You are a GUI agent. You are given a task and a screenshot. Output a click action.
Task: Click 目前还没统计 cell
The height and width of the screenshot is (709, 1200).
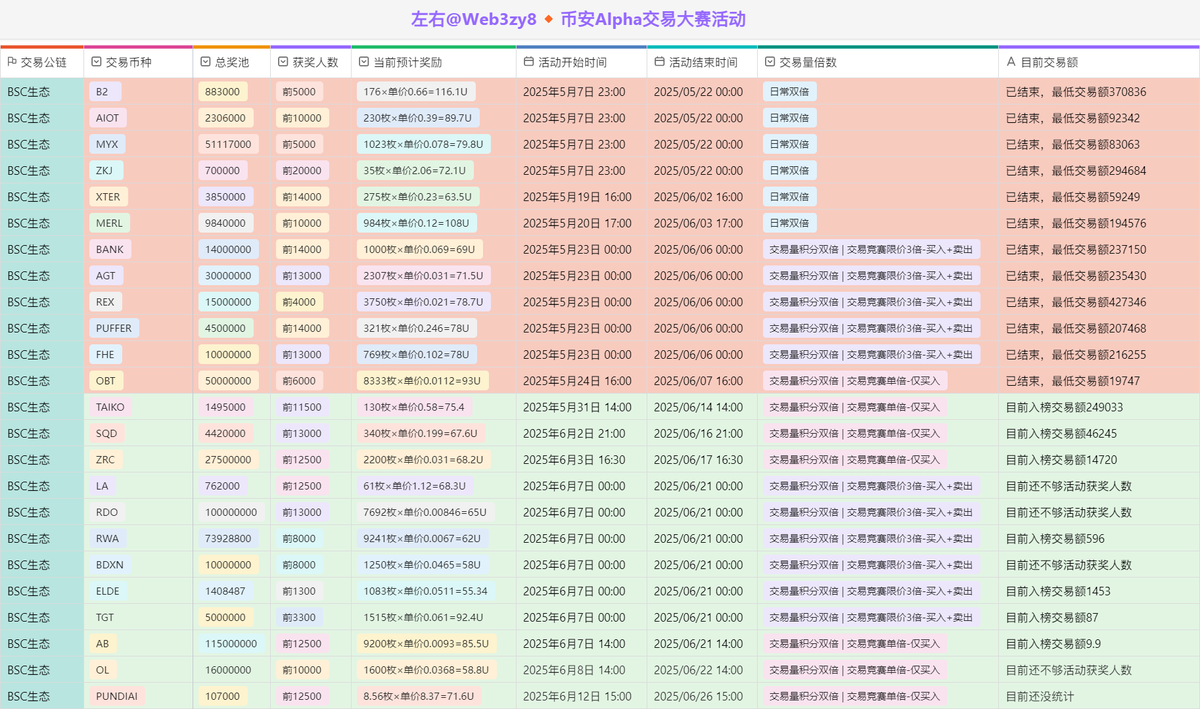(x=1040, y=696)
